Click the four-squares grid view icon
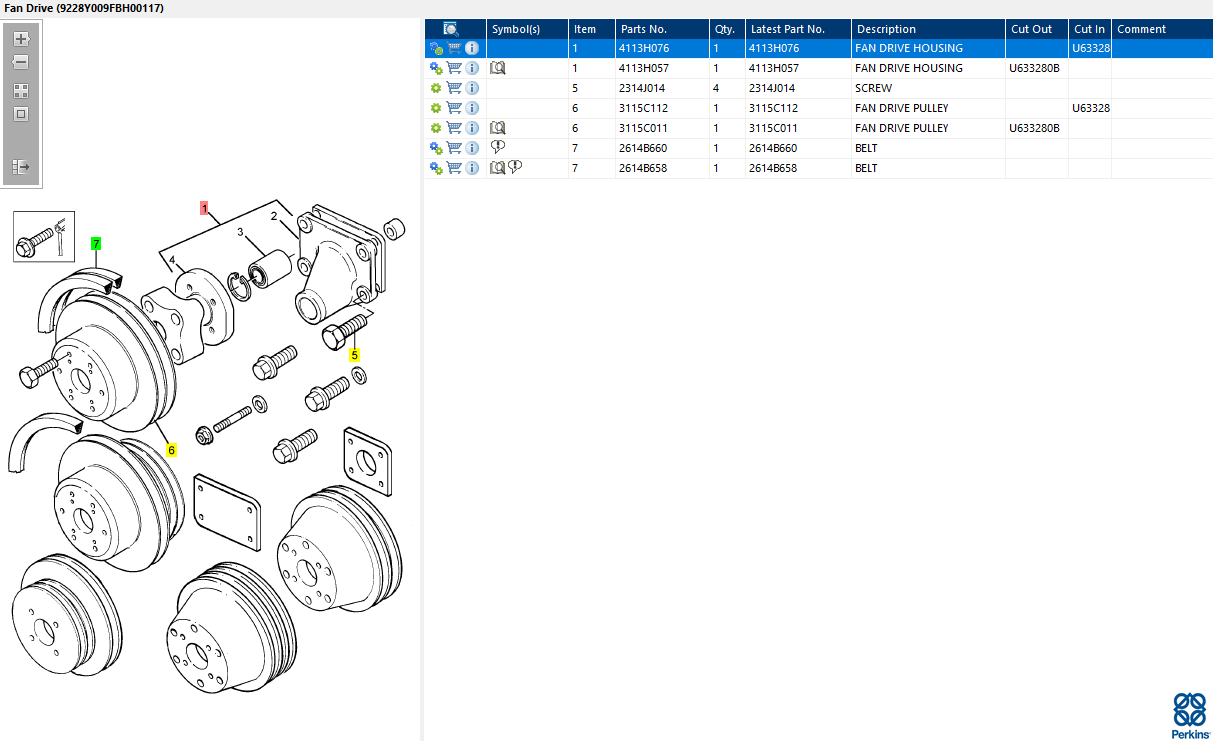 point(21,90)
